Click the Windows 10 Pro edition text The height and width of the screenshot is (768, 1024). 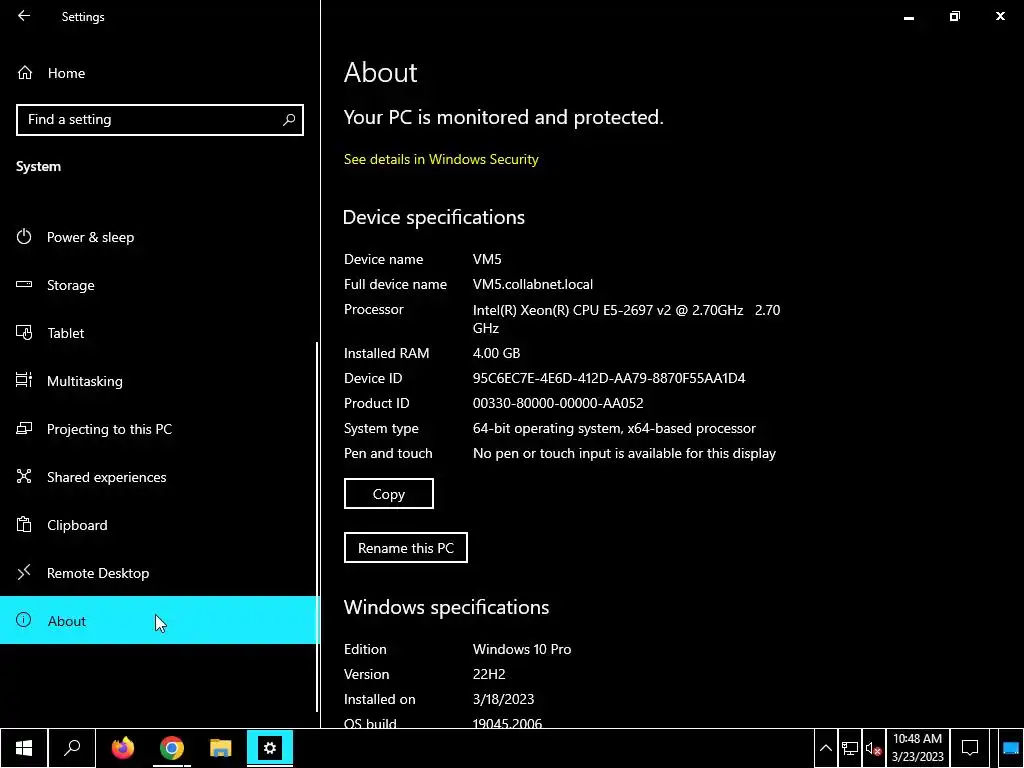[x=522, y=649]
